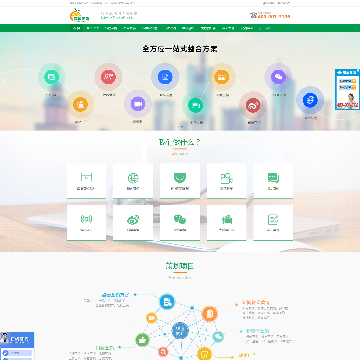This screenshot has width=360, height=360.
Task: Open the service card with globe icon
Action: pos(133,181)
